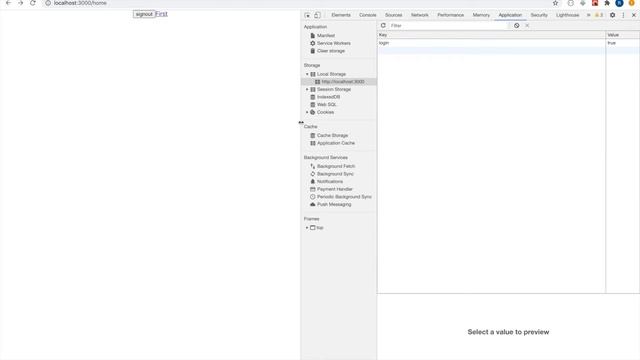This screenshot has width=640, height=360.
Task: Switch to the Memory tab
Action: (x=481, y=15)
